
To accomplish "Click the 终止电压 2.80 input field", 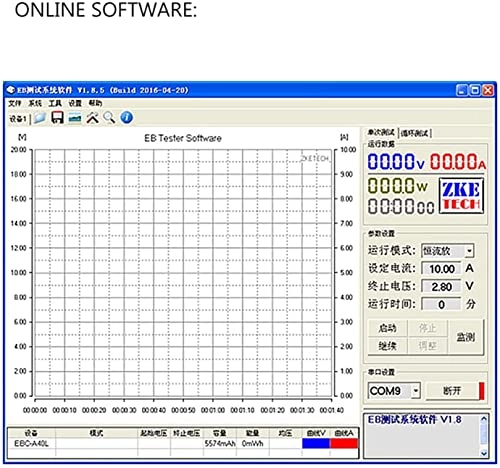I will tap(442, 286).
